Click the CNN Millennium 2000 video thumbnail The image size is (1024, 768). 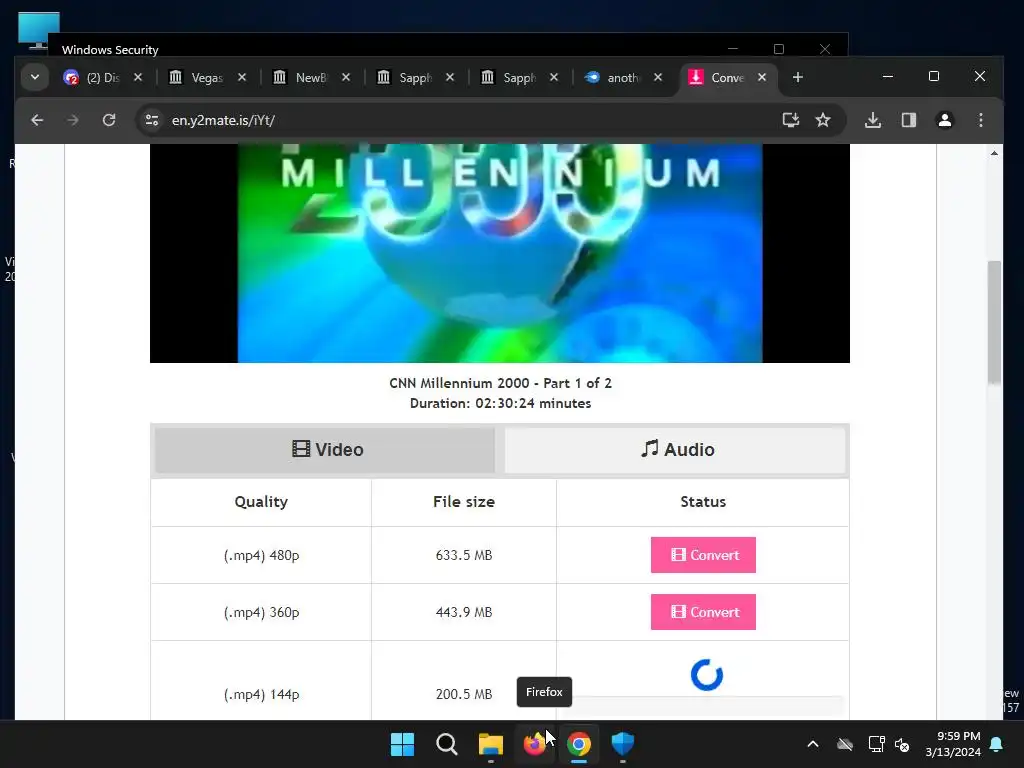[x=500, y=253]
